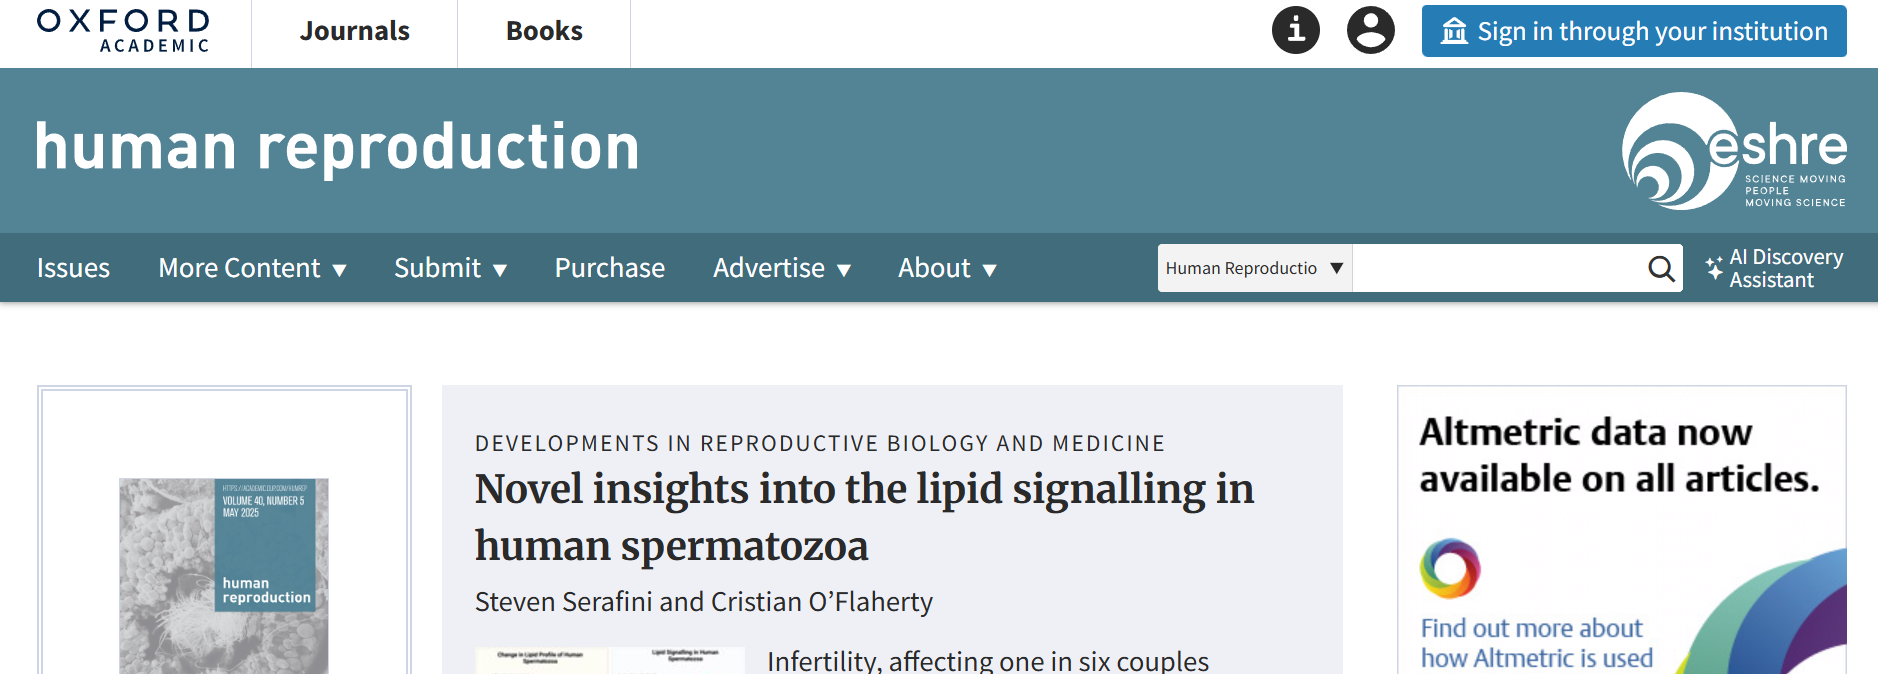Viewport: 1878px width, 674px height.
Task: Expand the Submit menu
Action: tap(450, 268)
